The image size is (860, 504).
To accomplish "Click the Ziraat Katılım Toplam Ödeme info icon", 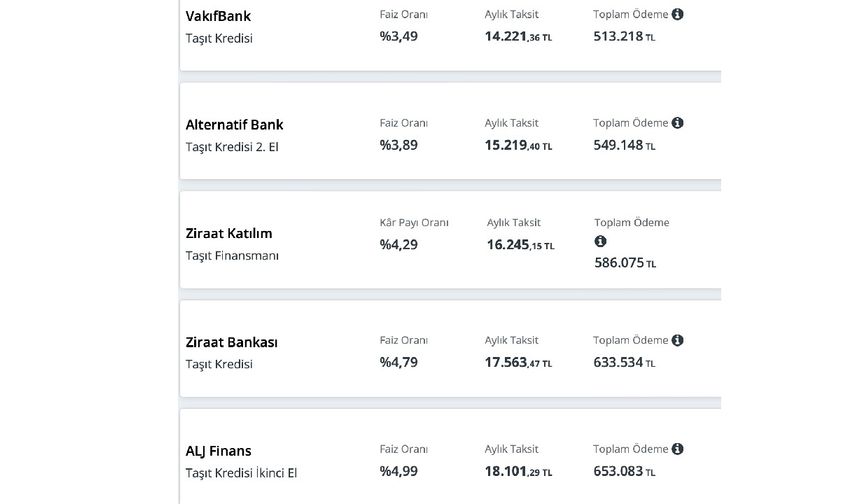I will coord(600,242).
